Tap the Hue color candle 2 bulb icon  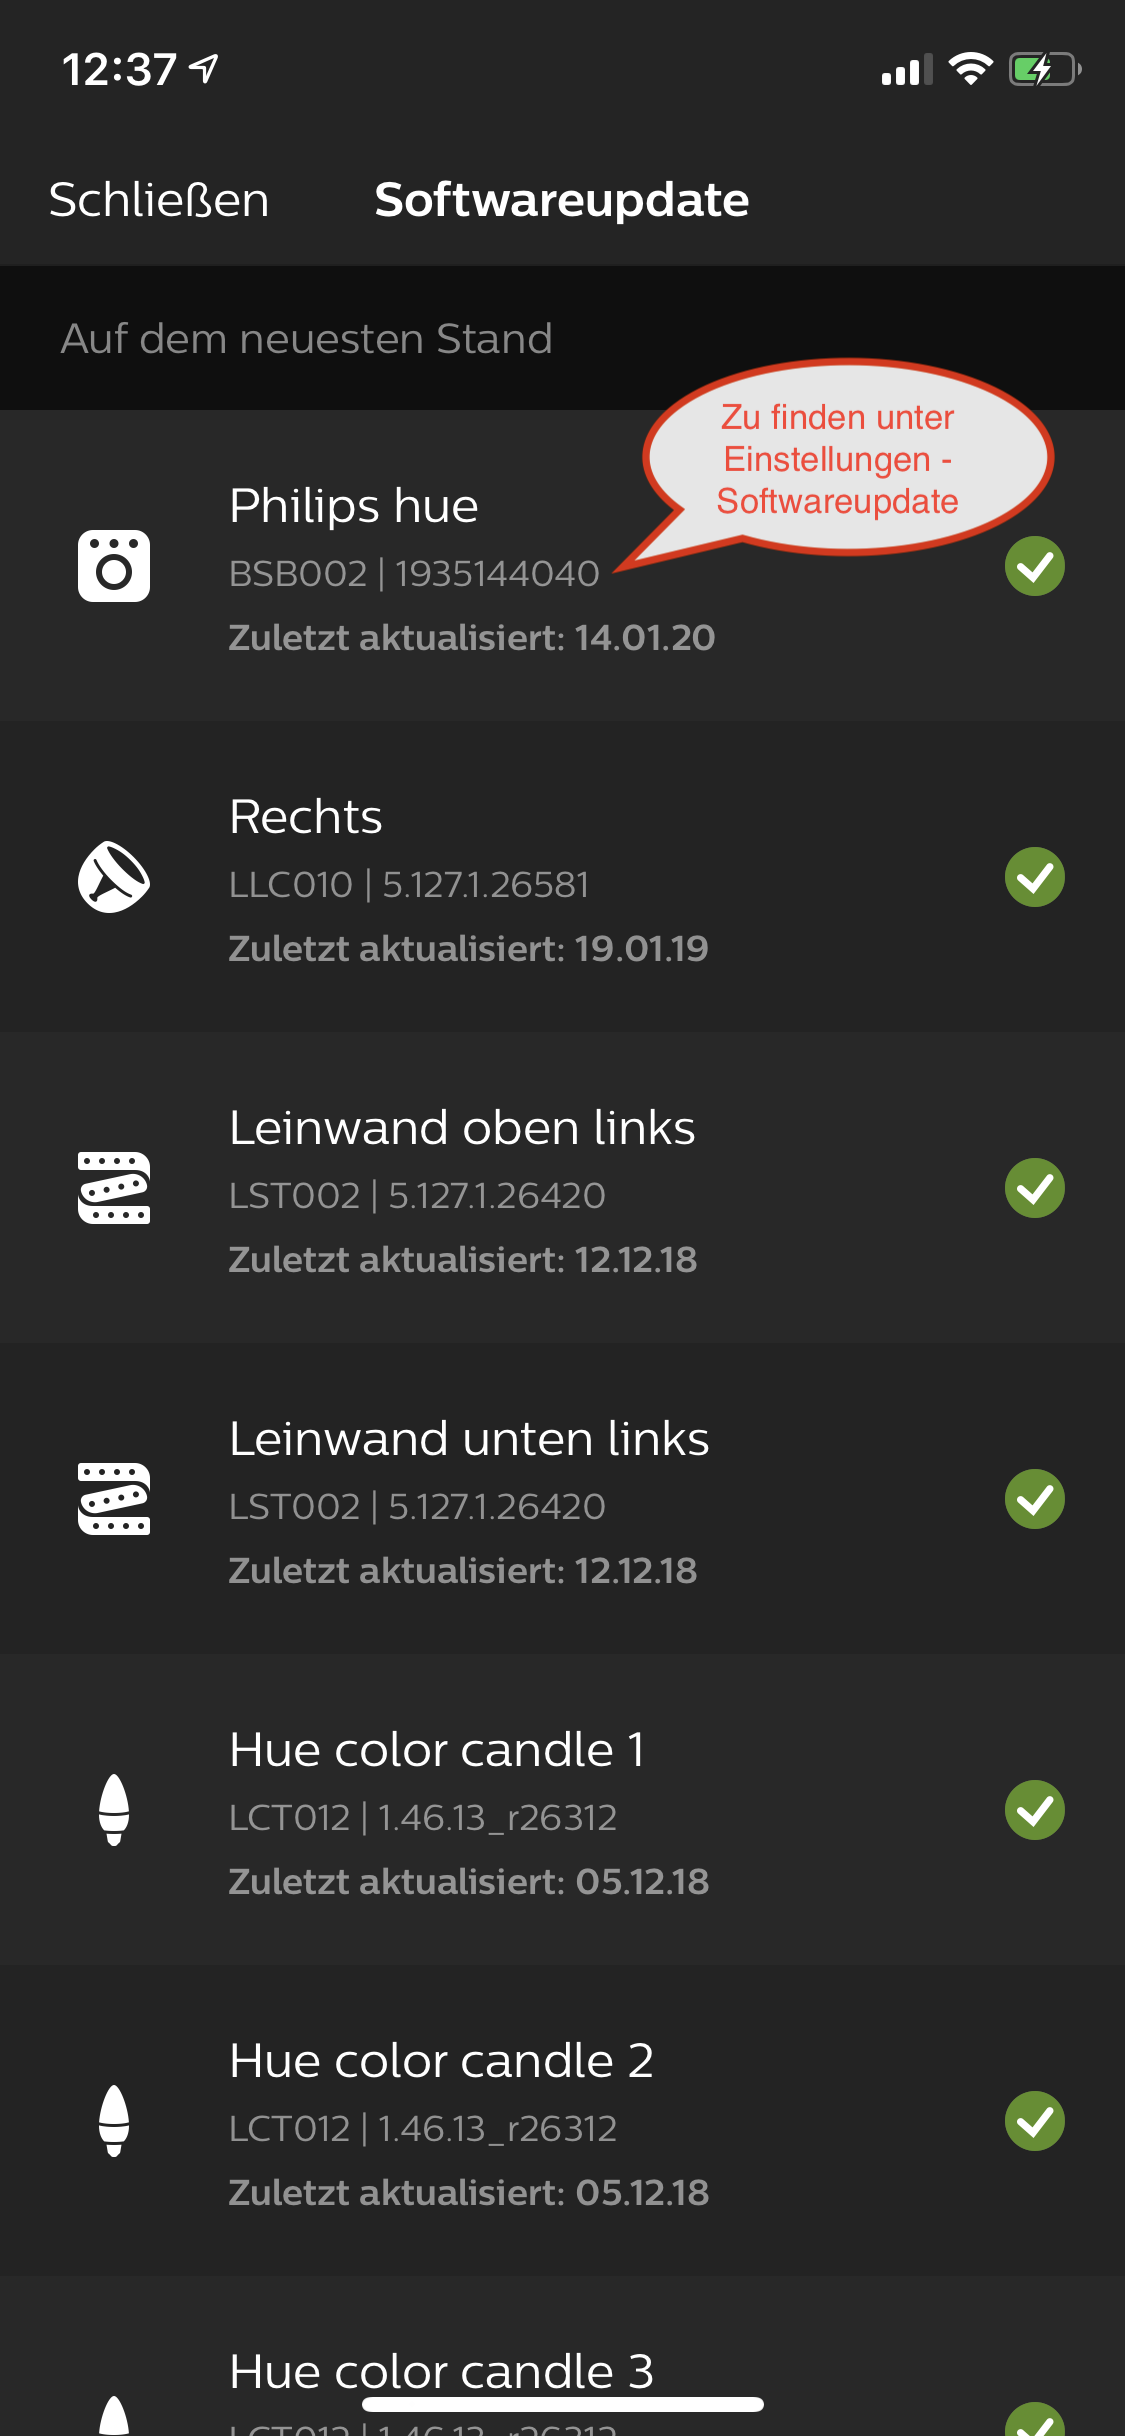114,2121
